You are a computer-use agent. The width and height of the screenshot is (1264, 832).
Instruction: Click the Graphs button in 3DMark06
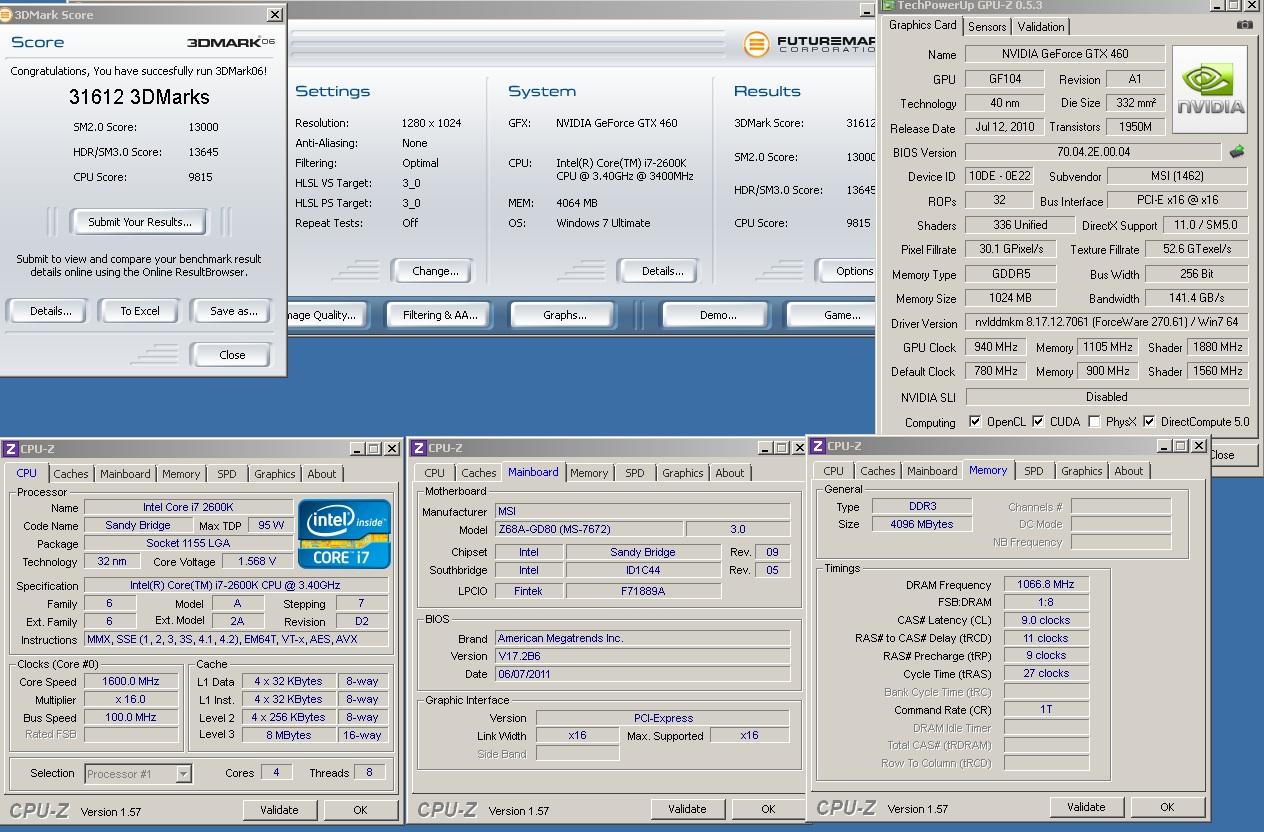565,315
